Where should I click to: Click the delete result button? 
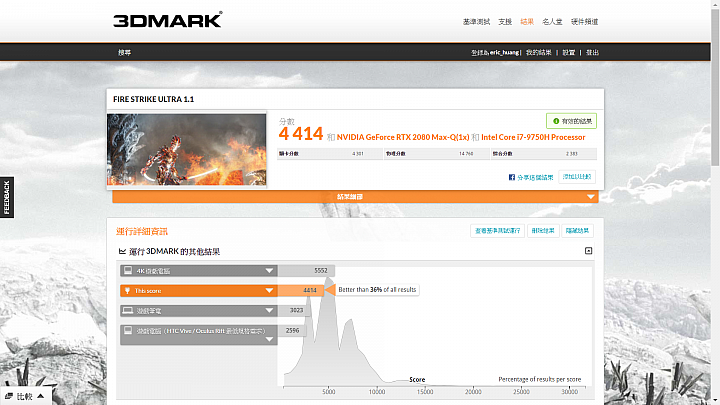543,231
